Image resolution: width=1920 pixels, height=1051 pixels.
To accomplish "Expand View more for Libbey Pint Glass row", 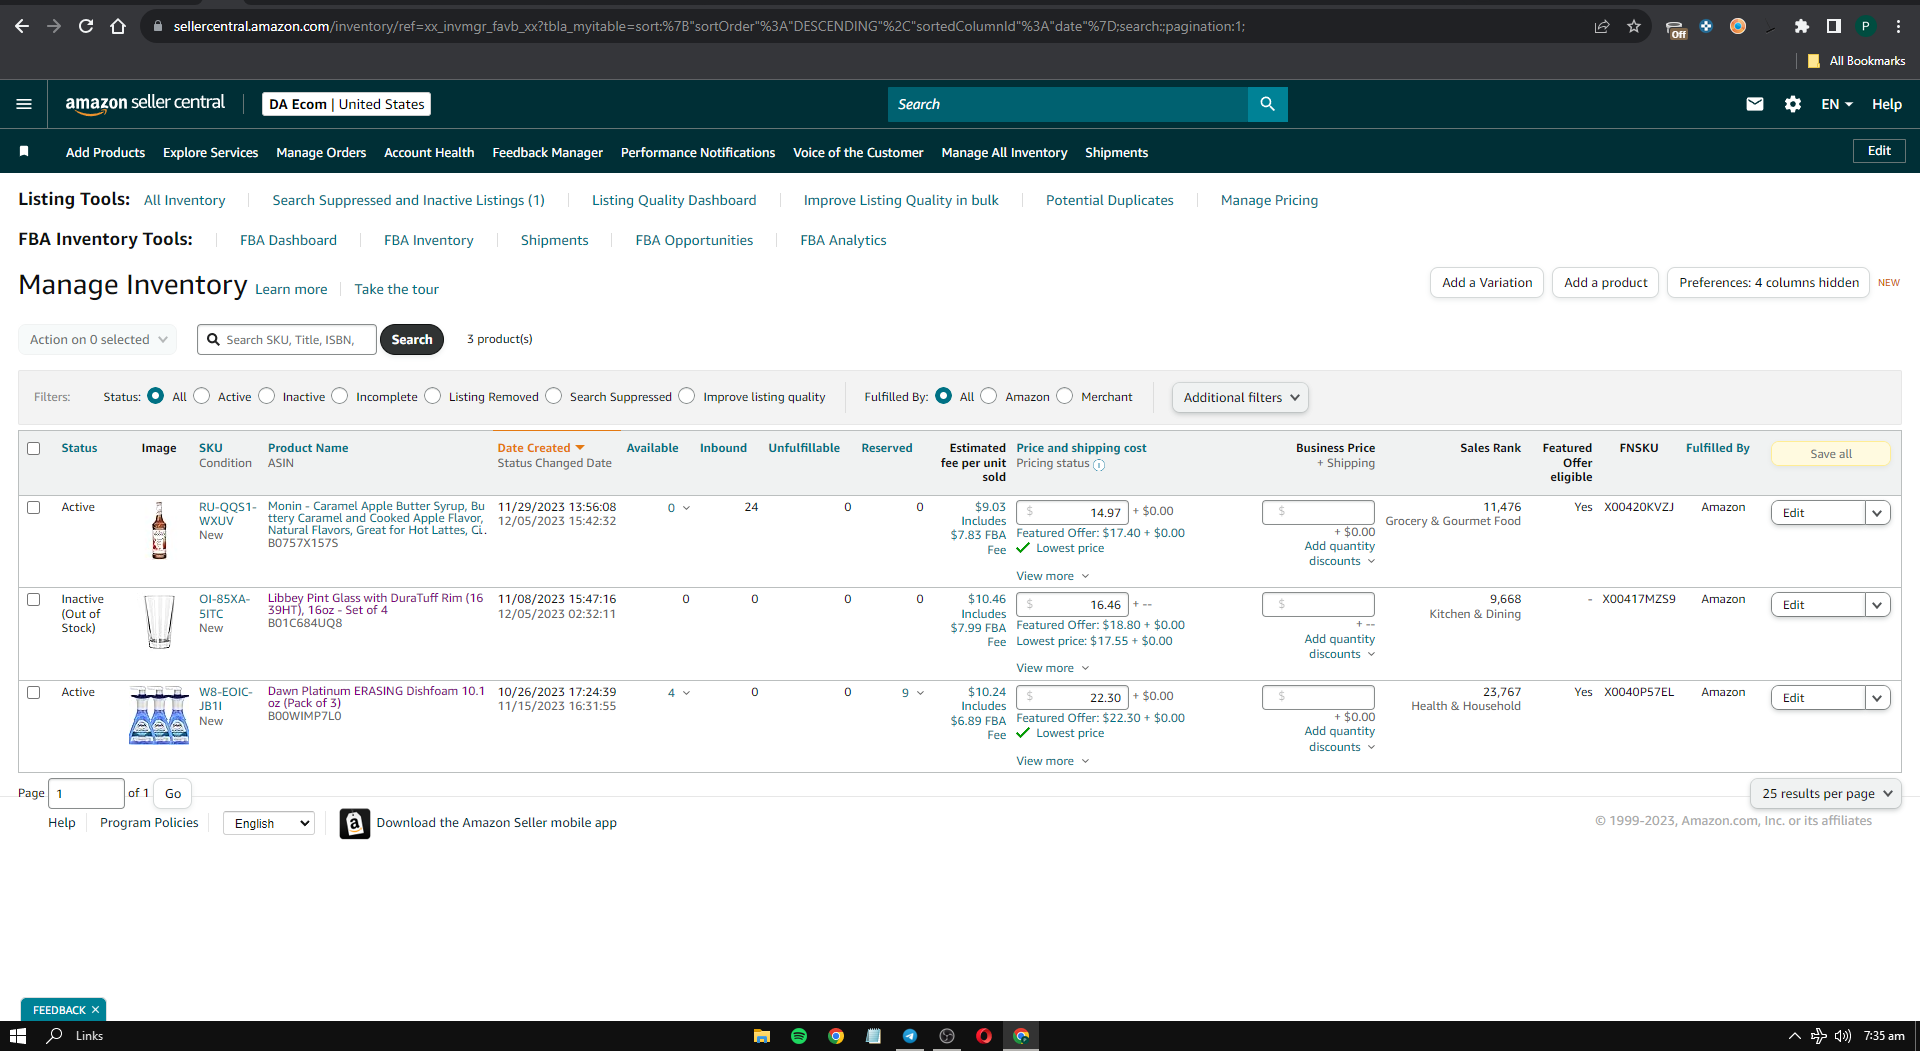I will pyautogui.click(x=1052, y=668).
